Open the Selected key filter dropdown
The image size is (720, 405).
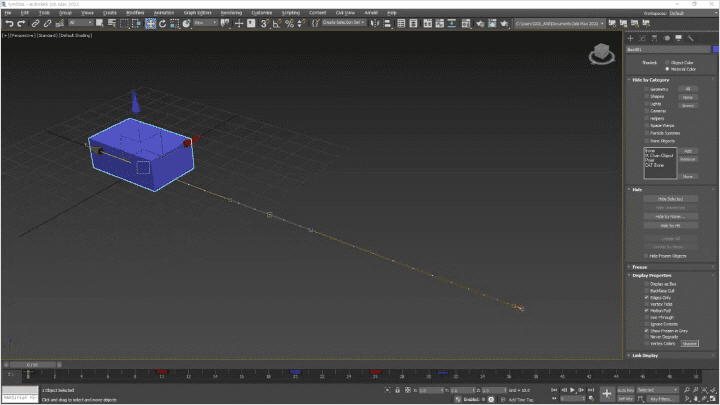point(657,390)
